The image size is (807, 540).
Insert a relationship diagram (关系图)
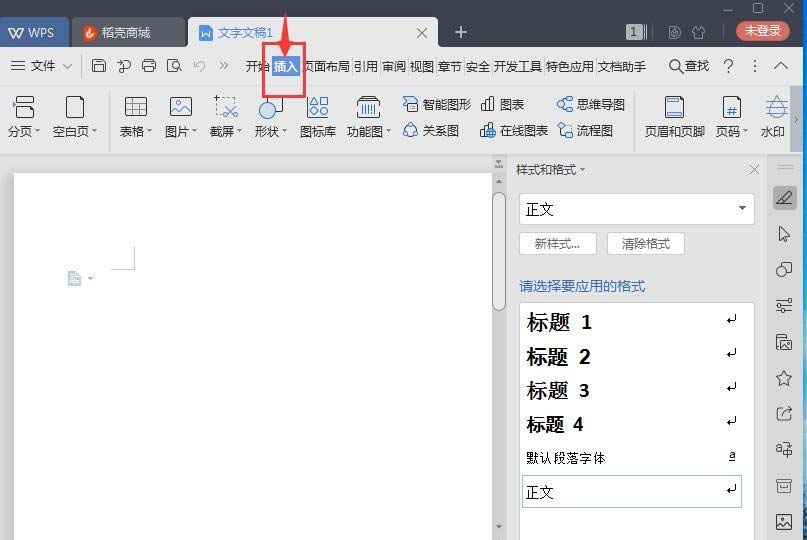[x=431, y=130]
